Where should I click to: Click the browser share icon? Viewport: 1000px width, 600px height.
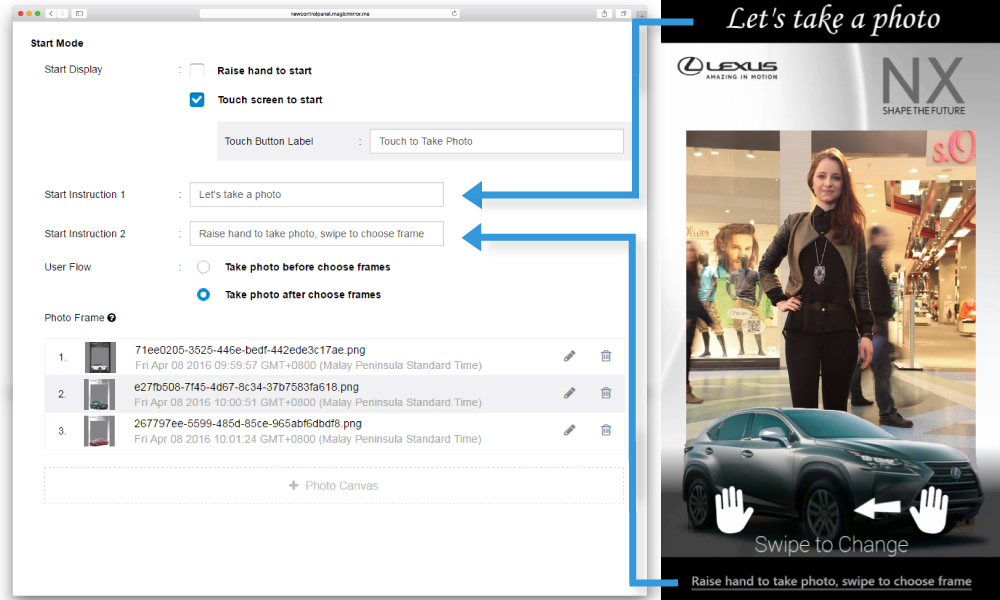coord(604,14)
